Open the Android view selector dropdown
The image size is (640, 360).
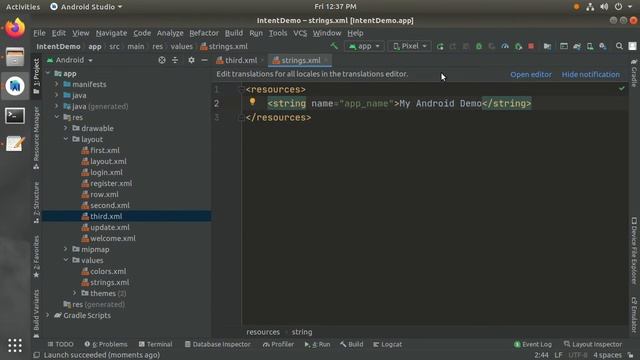click(70, 60)
